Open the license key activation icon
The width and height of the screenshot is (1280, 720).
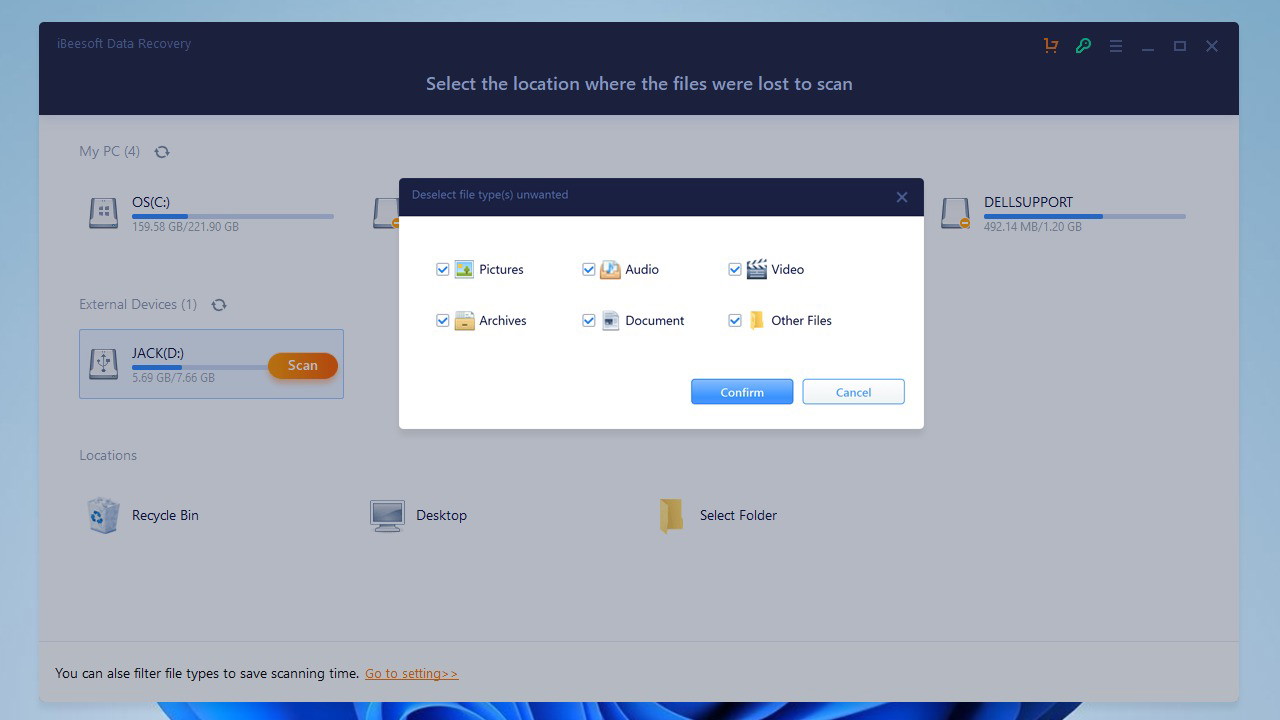1083,46
